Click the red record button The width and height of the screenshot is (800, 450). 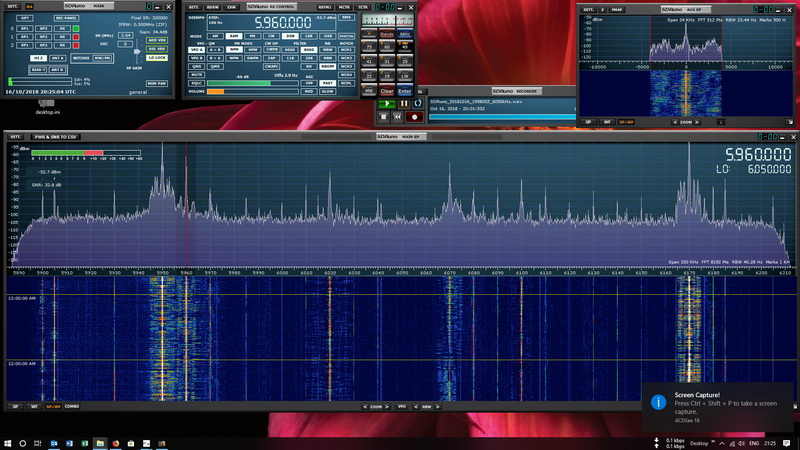414,117
